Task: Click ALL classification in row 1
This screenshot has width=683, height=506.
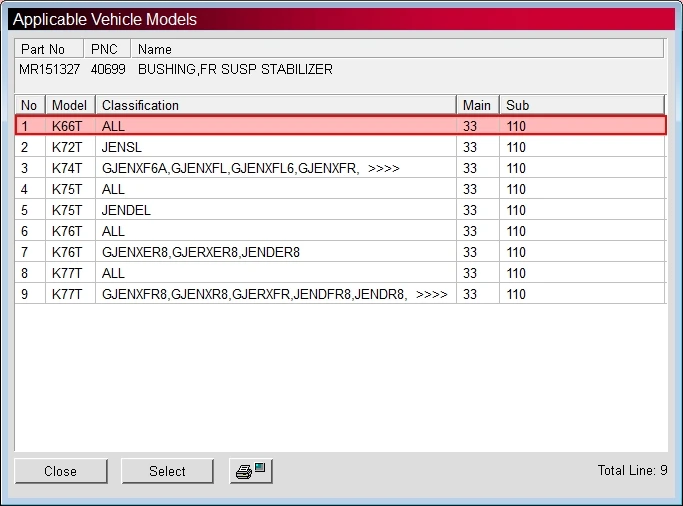Action: (x=113, y=126)
